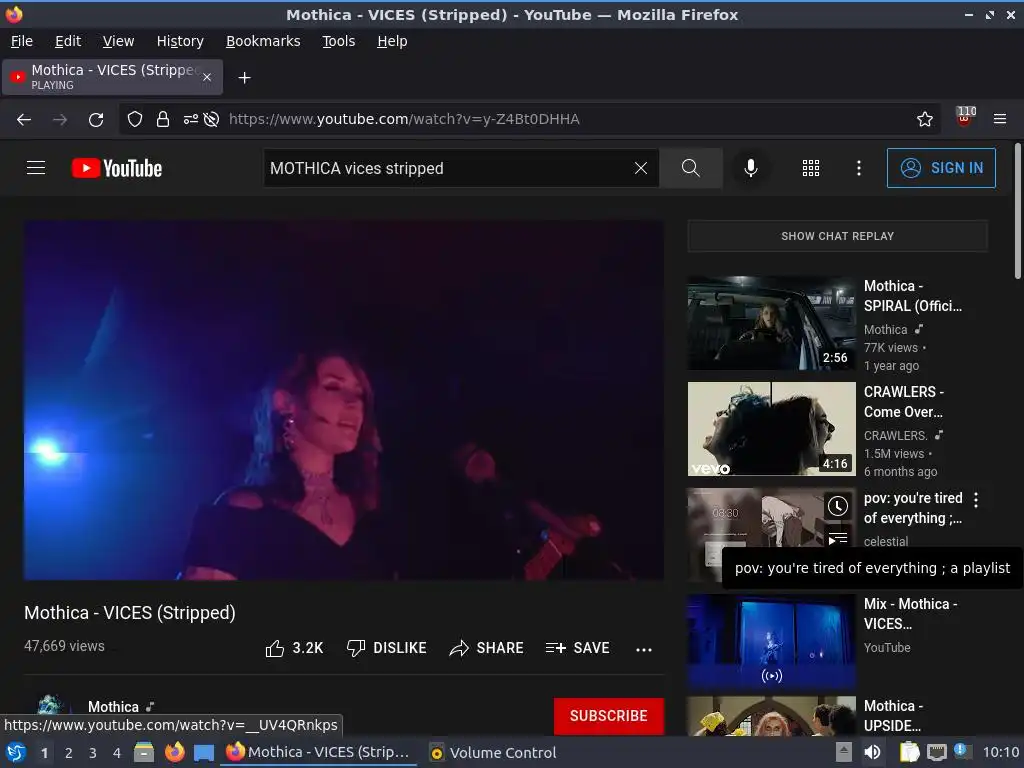Open Mothica SPIRAL title link
The height and width of the screenshot is (768, 1024).
pyautogui.click(x=912, y=296)
